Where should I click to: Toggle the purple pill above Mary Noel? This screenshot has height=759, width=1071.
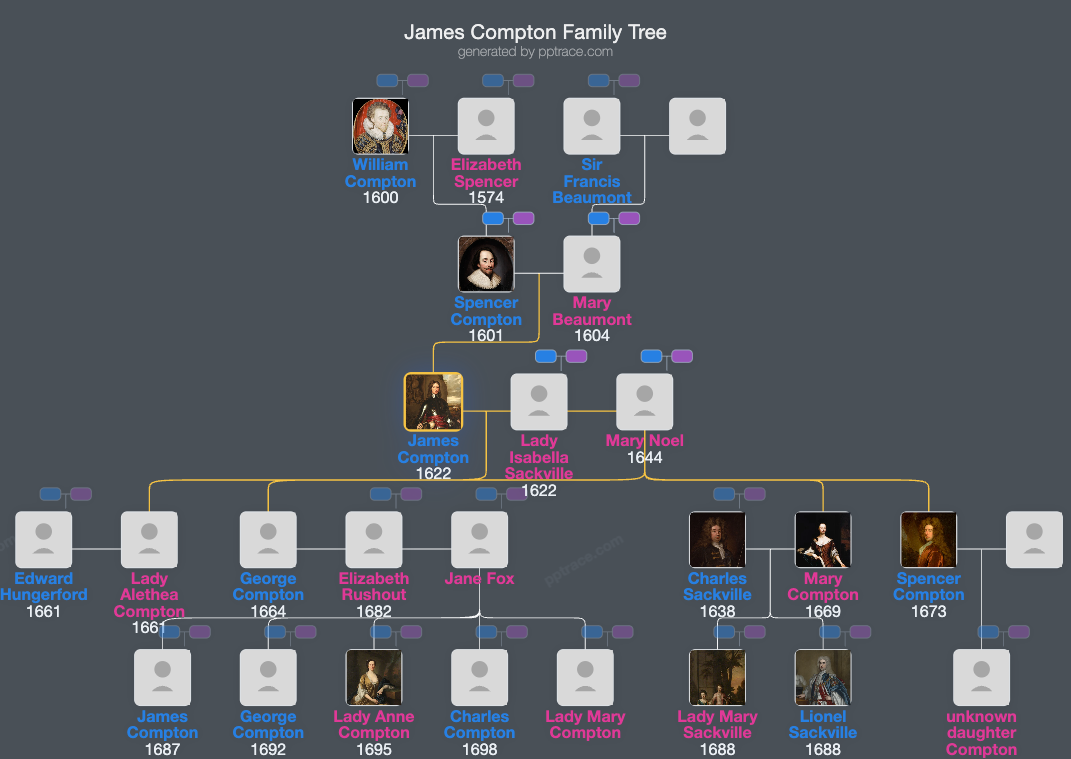pos(681,355)
